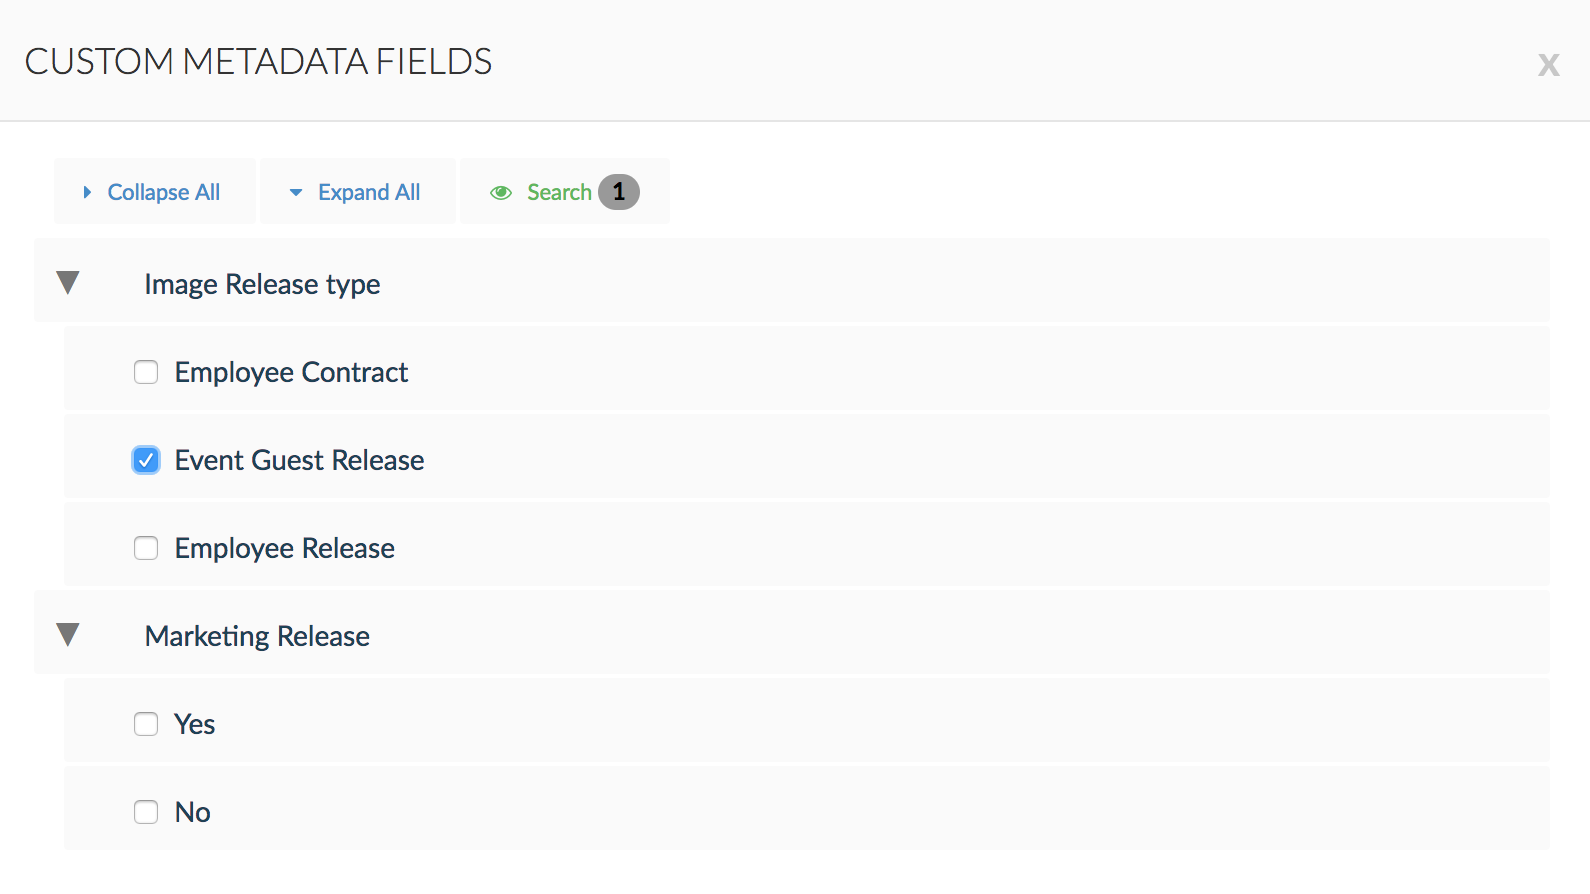Click the Employee Contract row label
The height and width of the screenshot is (894, 1590).
coord(291,372)
